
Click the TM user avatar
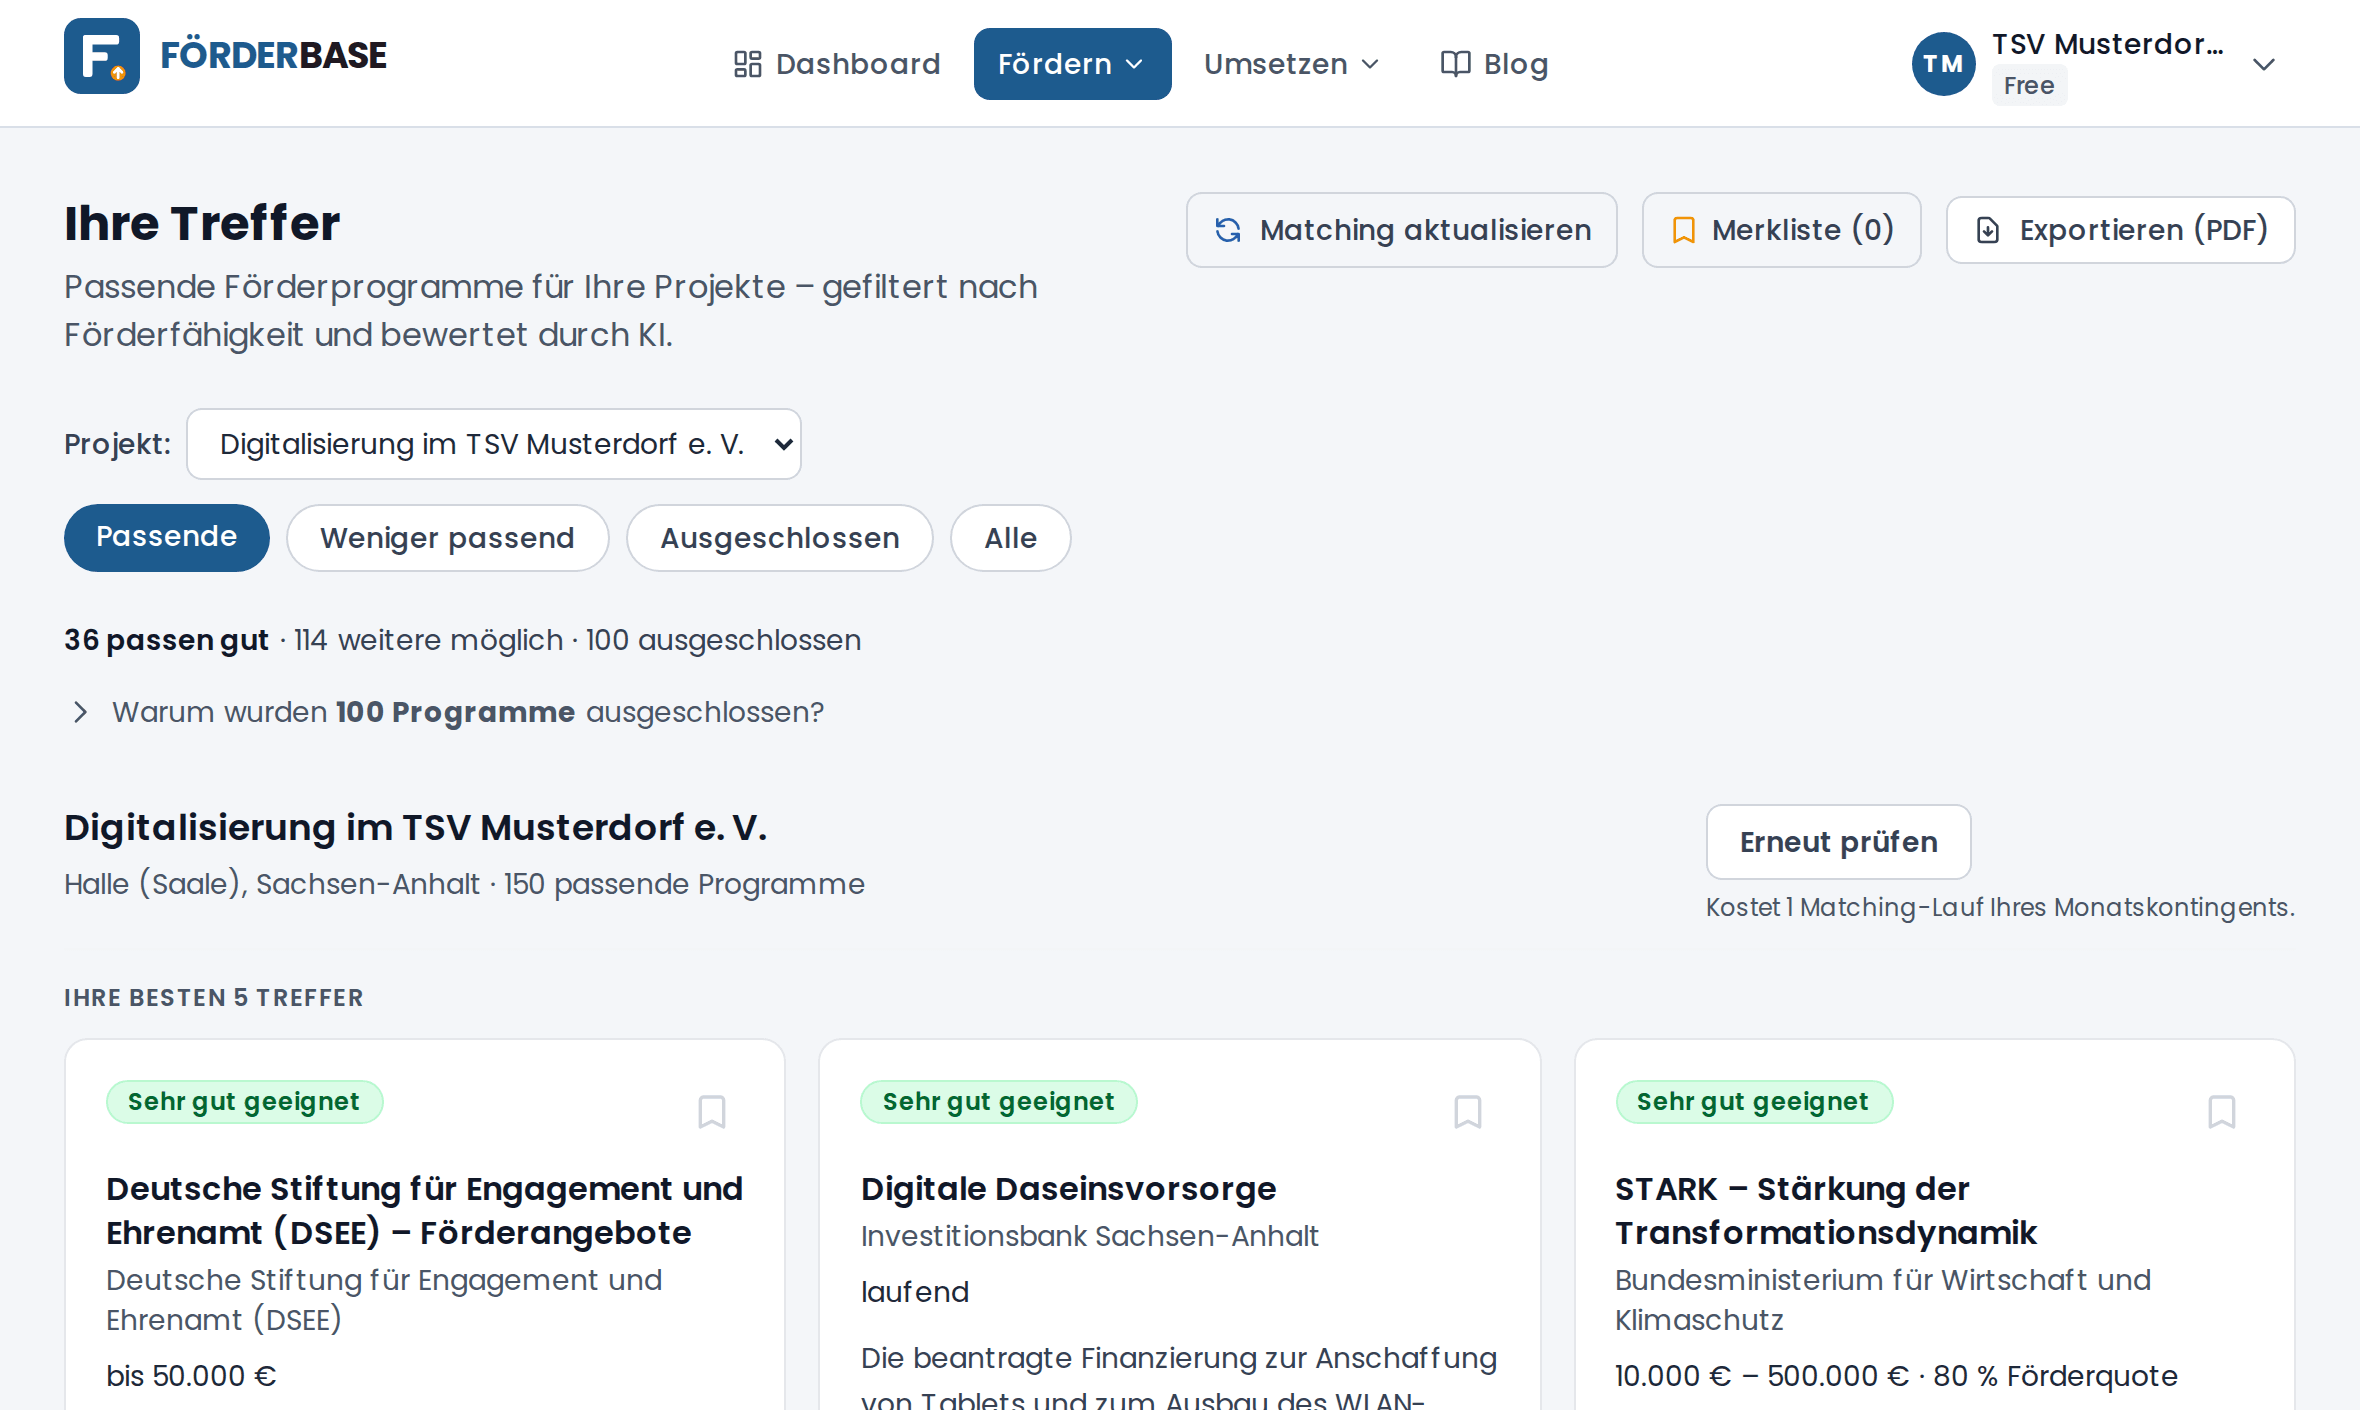1943,64
